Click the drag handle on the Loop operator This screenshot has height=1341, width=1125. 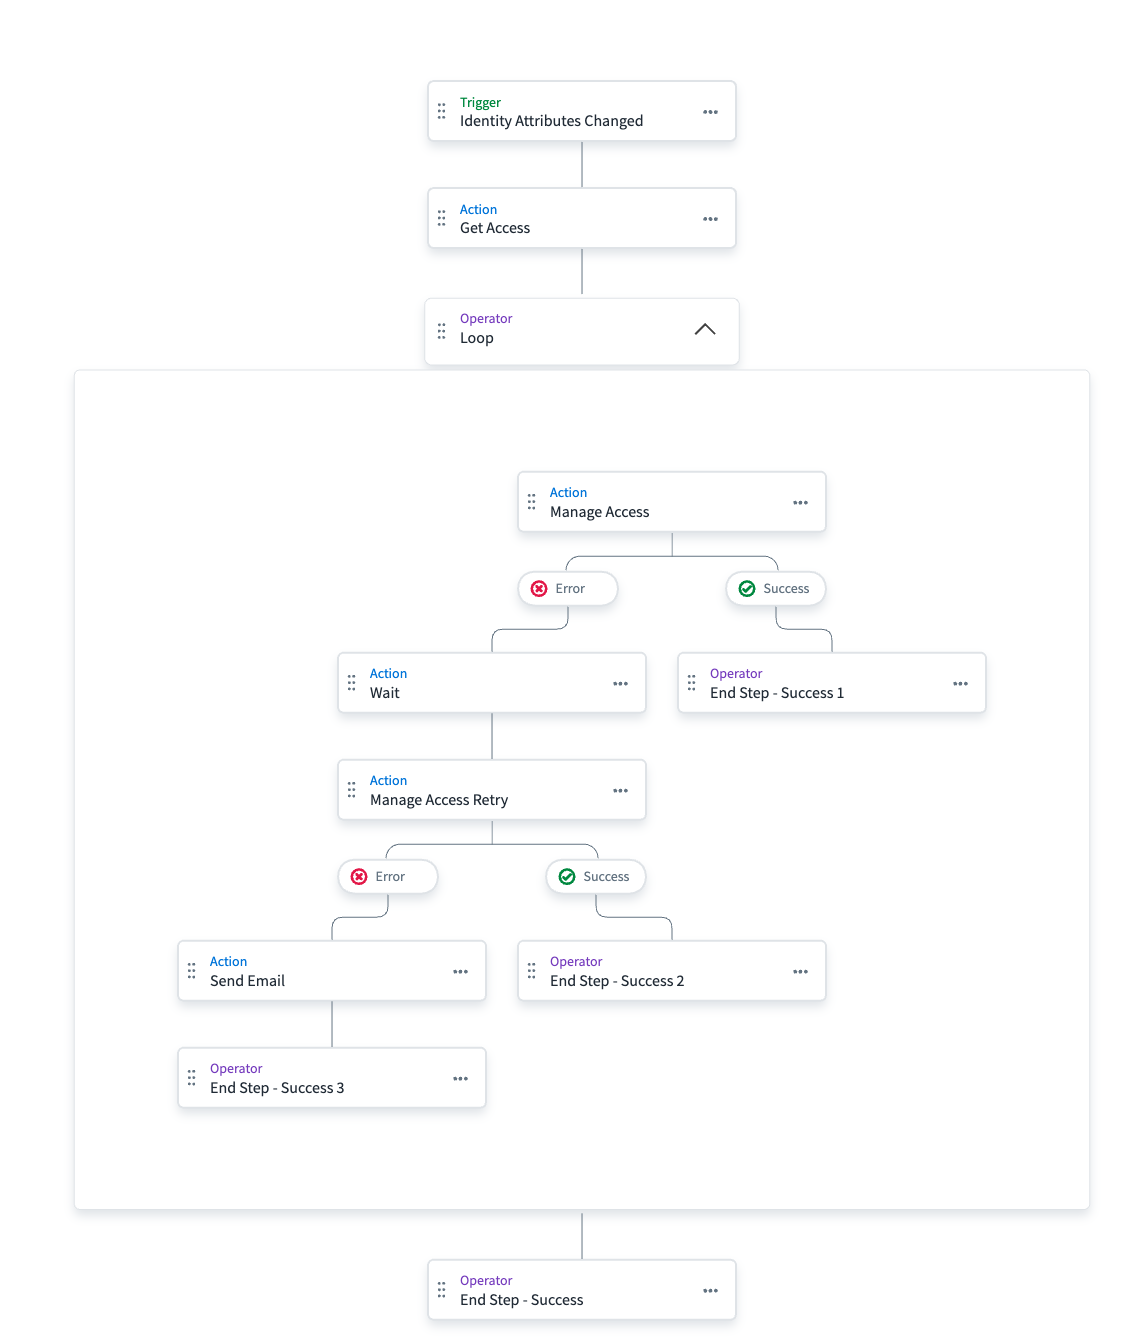[x=442, y=330]
